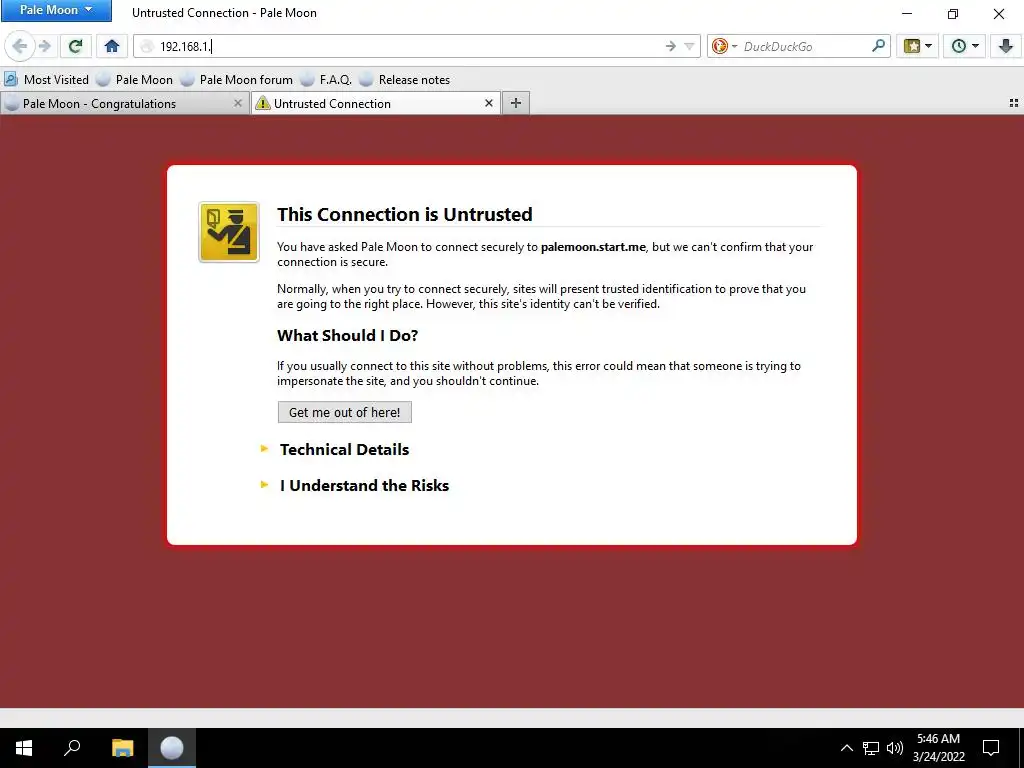Reload the current page

[x=76, y=46]
